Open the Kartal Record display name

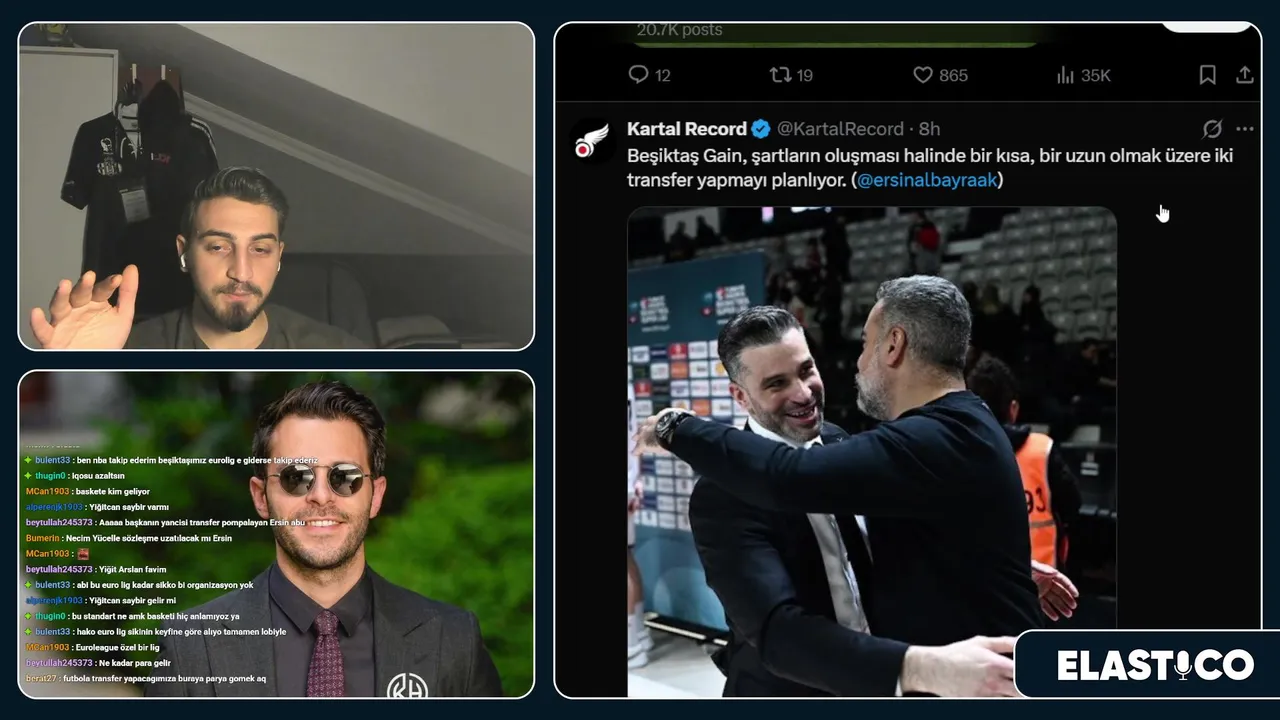point(687,129)
